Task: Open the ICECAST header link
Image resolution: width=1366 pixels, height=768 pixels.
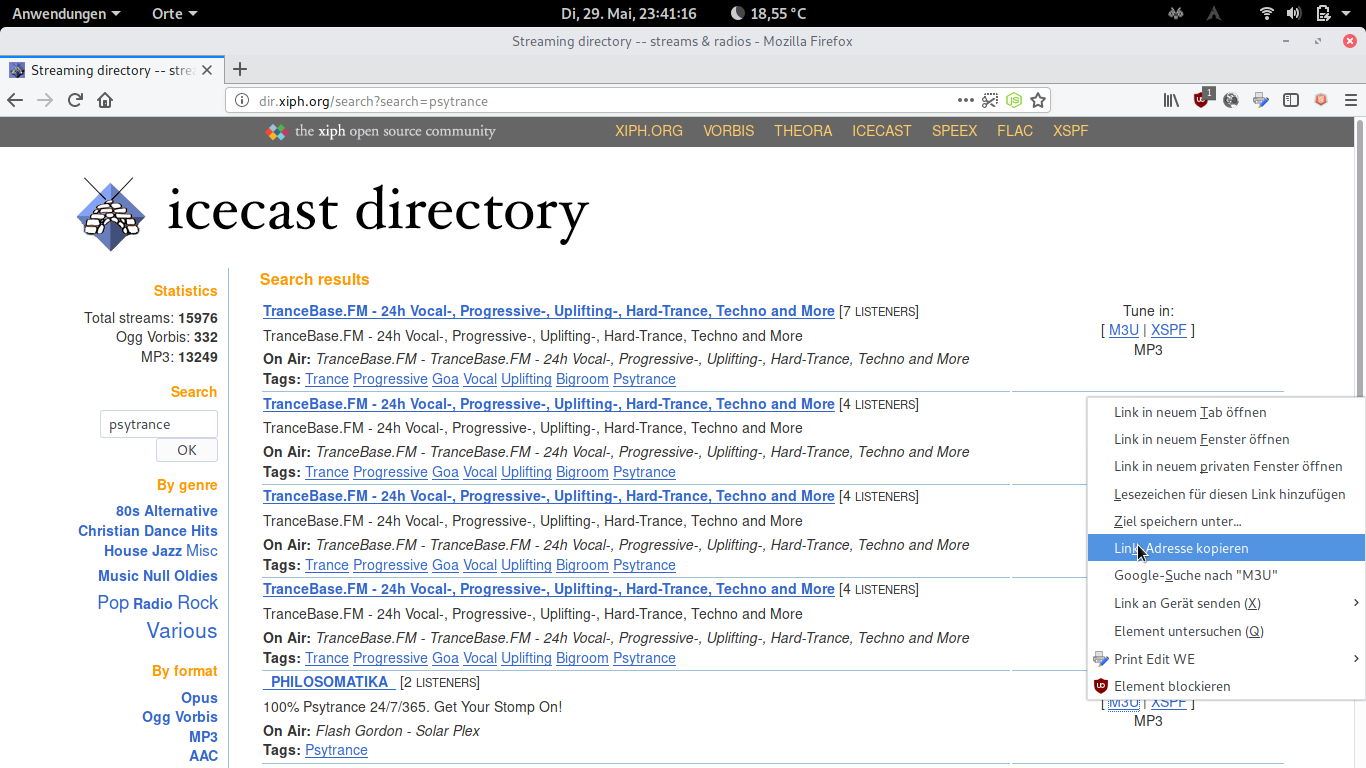Action: 882,131
